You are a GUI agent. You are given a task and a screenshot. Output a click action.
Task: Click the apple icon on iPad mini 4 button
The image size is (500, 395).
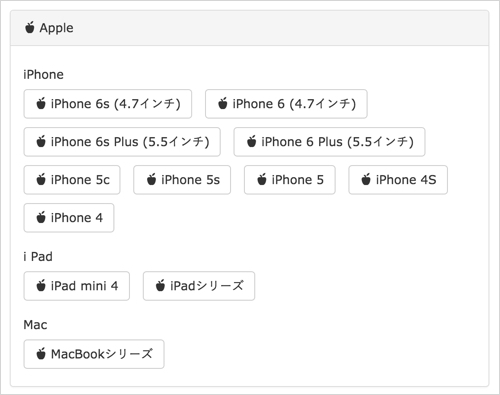pyautogui.click(x=41, y=286)
